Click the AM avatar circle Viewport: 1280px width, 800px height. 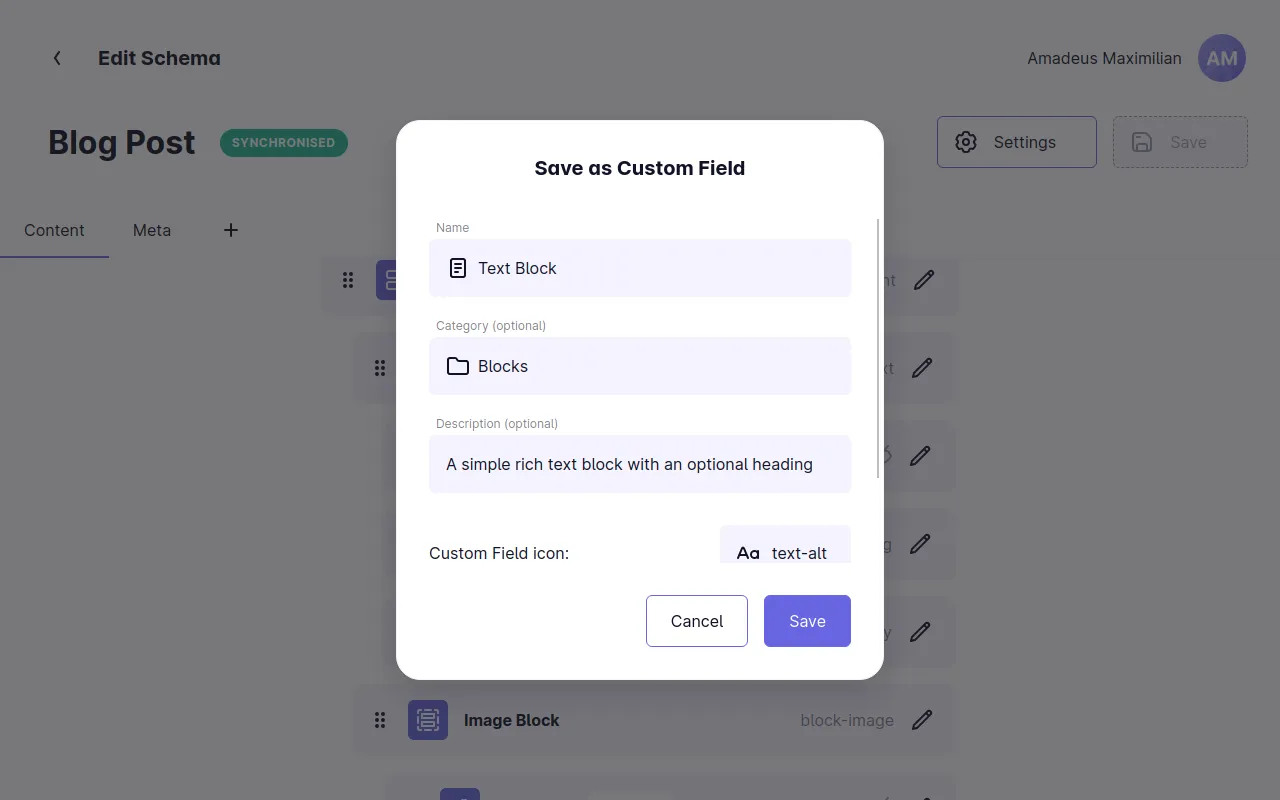(1221, 58)
